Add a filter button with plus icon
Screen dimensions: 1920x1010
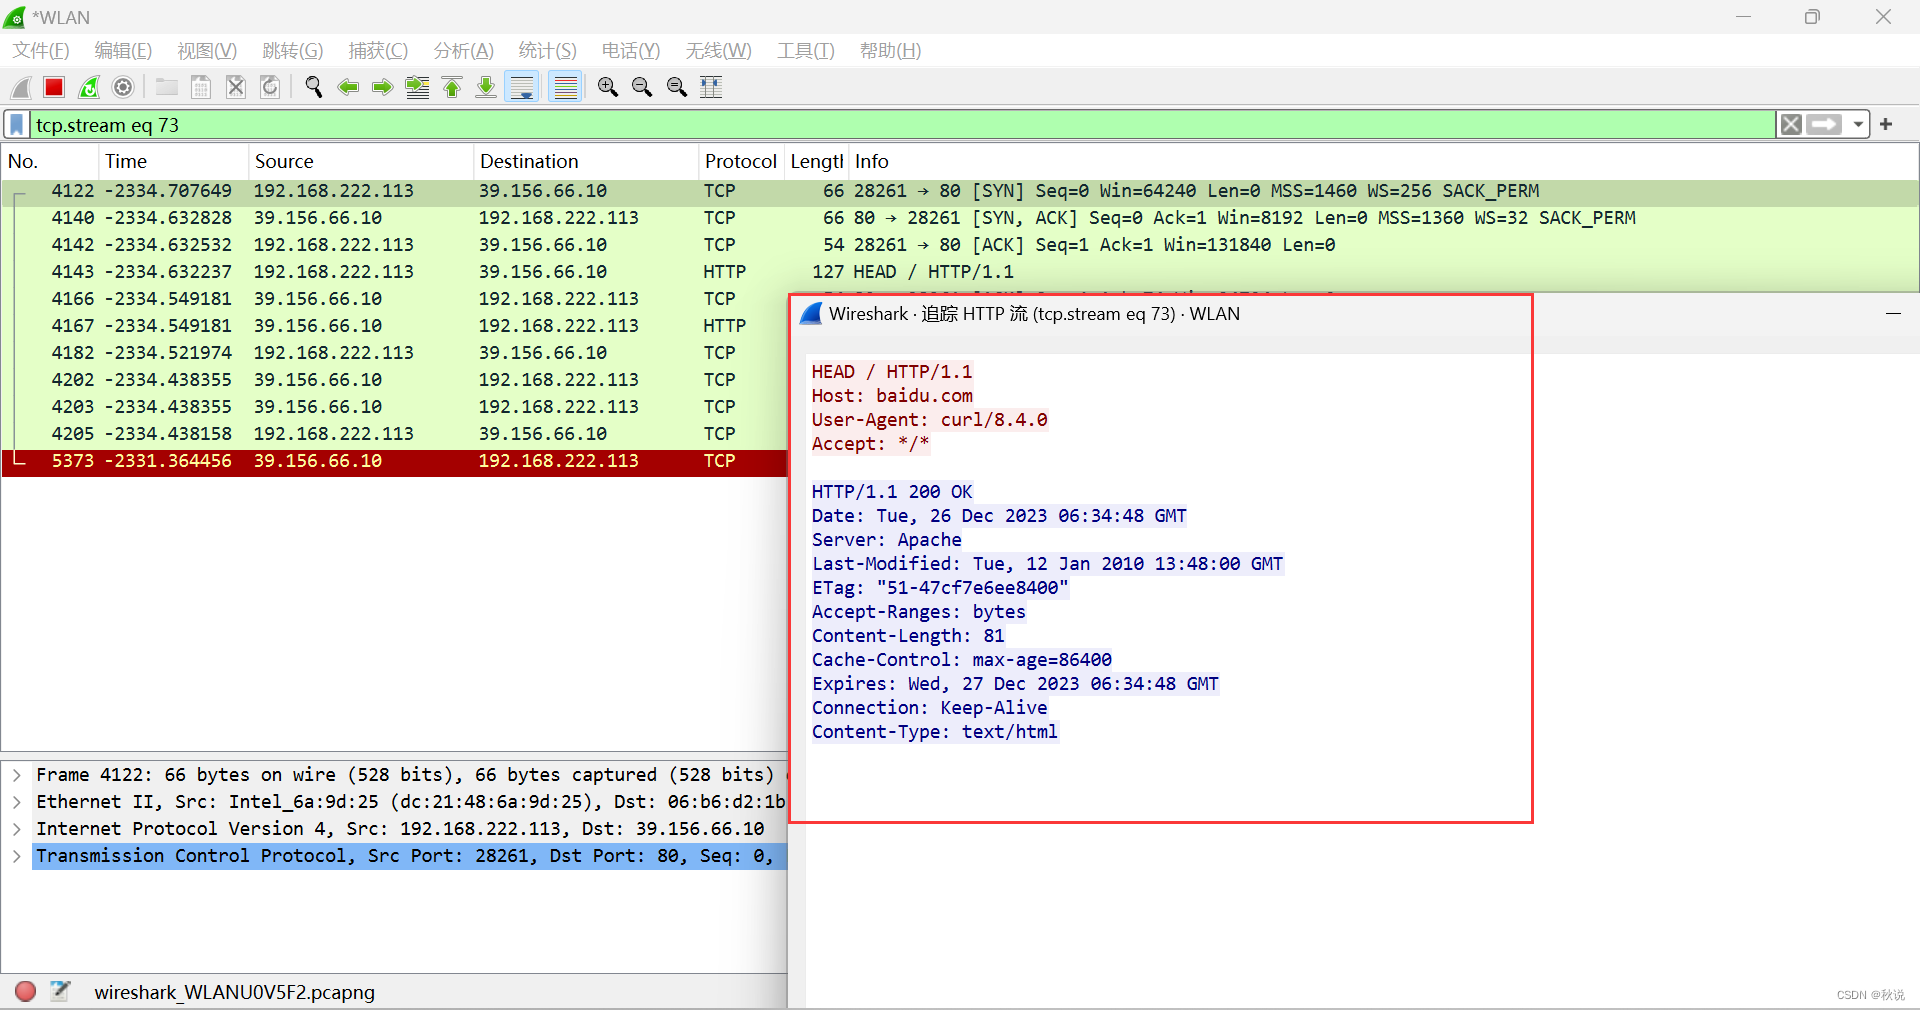tap(1886, 124)
